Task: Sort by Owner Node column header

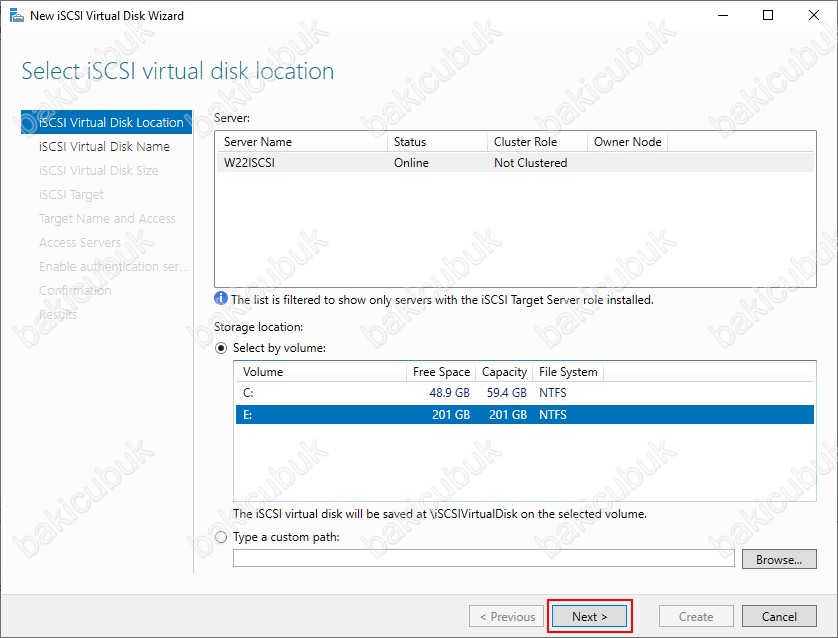Action: tap(627, 142)
